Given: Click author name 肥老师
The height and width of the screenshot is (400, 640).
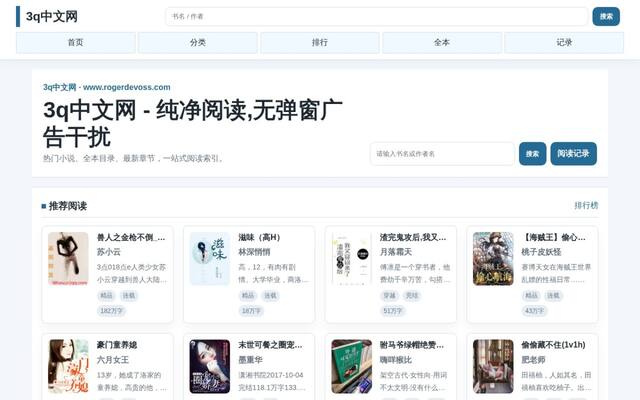Looking at the screenshot, I should pyautogui.click(x=533, y=360).
